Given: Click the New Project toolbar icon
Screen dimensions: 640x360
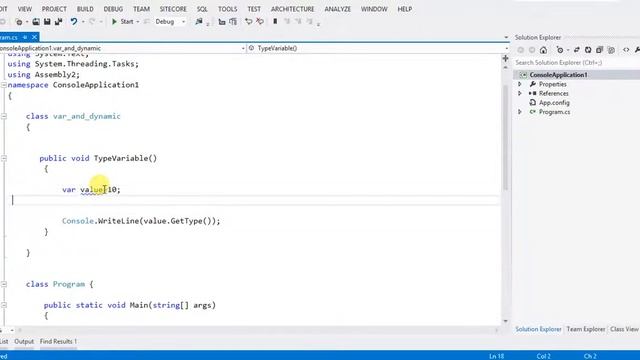Looking at the screenshot, I should click(19, 22).
